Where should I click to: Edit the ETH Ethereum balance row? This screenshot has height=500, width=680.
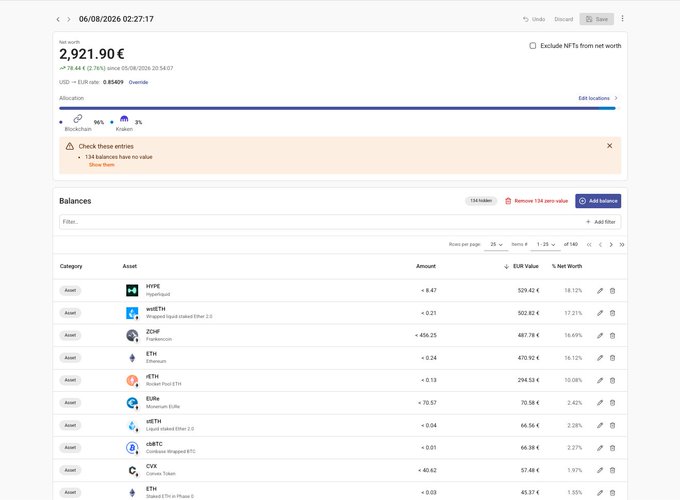click(600, 358)
